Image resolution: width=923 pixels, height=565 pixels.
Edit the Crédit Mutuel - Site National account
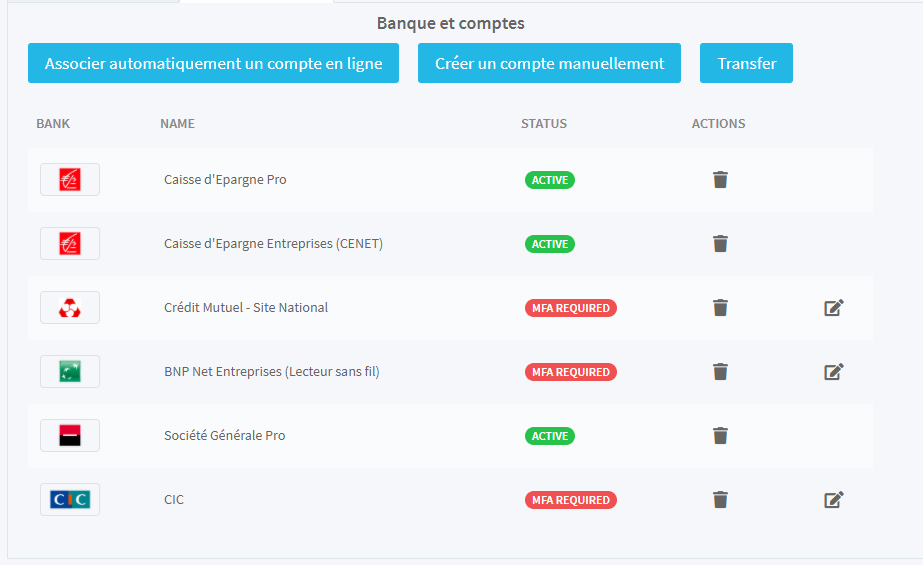[x=833, y=308]
